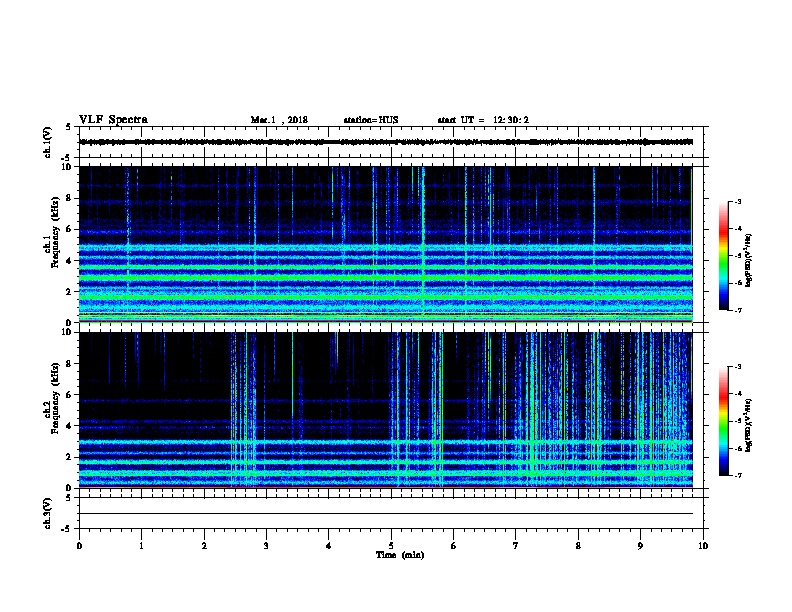Select the date text "Mar.1 , 2018"
Image resolution: width=792 pixels, height=612 pixels.
click(x=279, y=120)
